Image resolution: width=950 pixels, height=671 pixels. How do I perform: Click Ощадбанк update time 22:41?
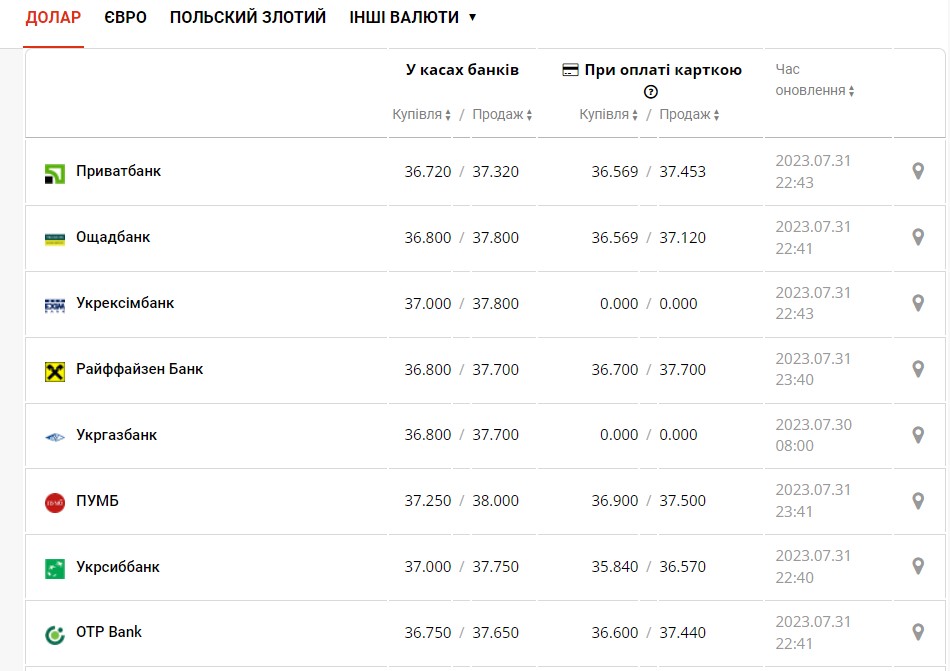pyautogui.click(x=794, y=248)
